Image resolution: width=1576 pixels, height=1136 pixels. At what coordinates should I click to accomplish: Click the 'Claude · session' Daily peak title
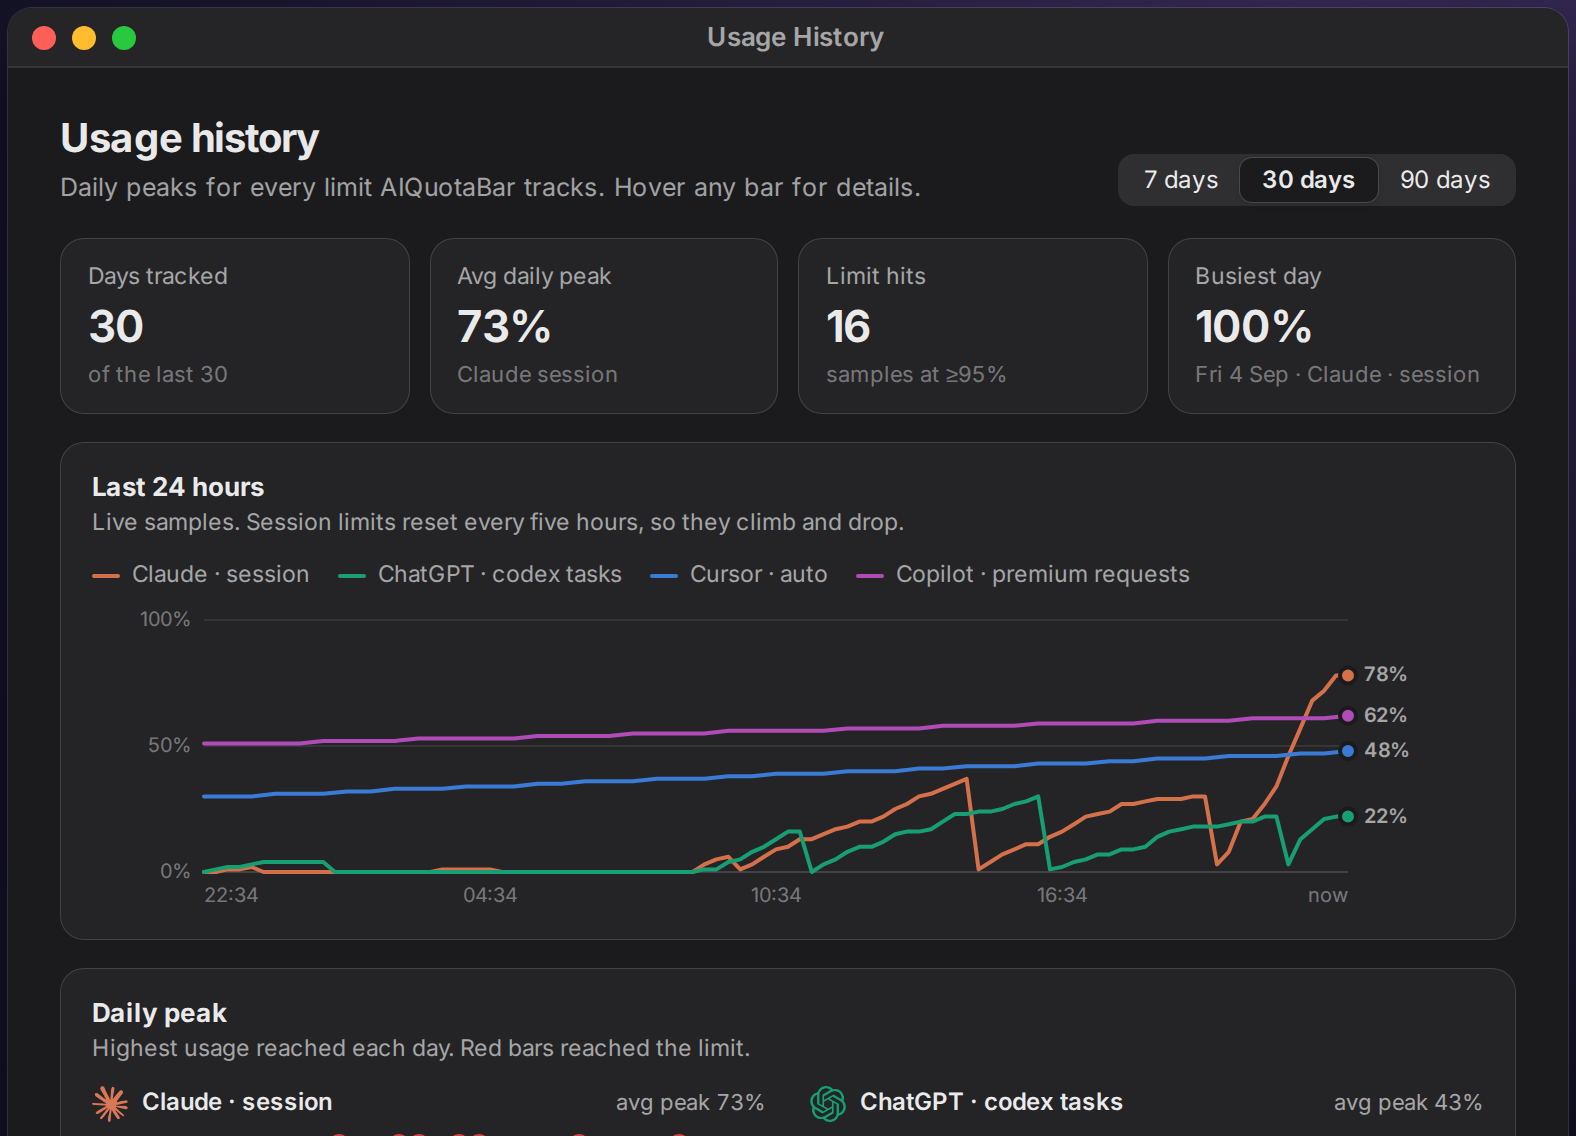pyautogui.click(x=237, y=1102)
